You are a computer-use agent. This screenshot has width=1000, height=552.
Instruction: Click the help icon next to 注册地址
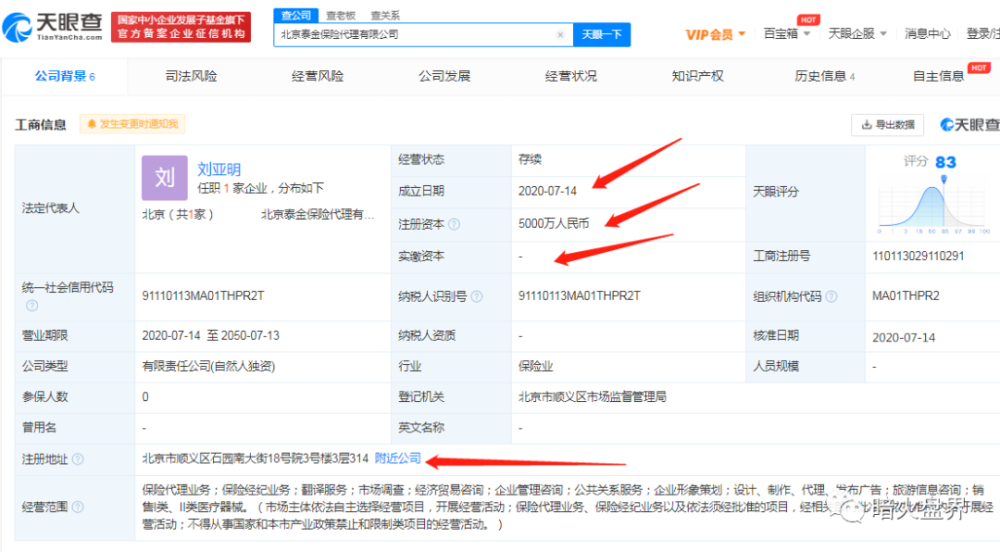pos(78,459)
